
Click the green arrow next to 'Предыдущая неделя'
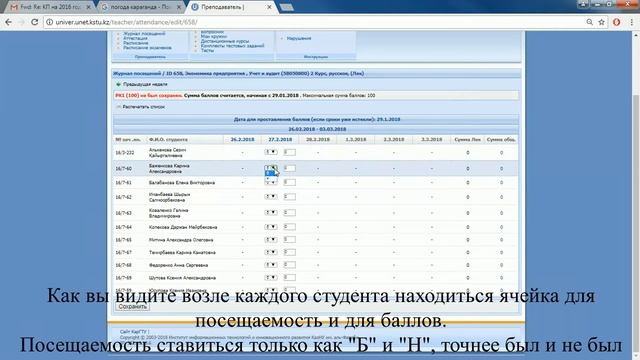pyautogui.click(x=118, y=84)
